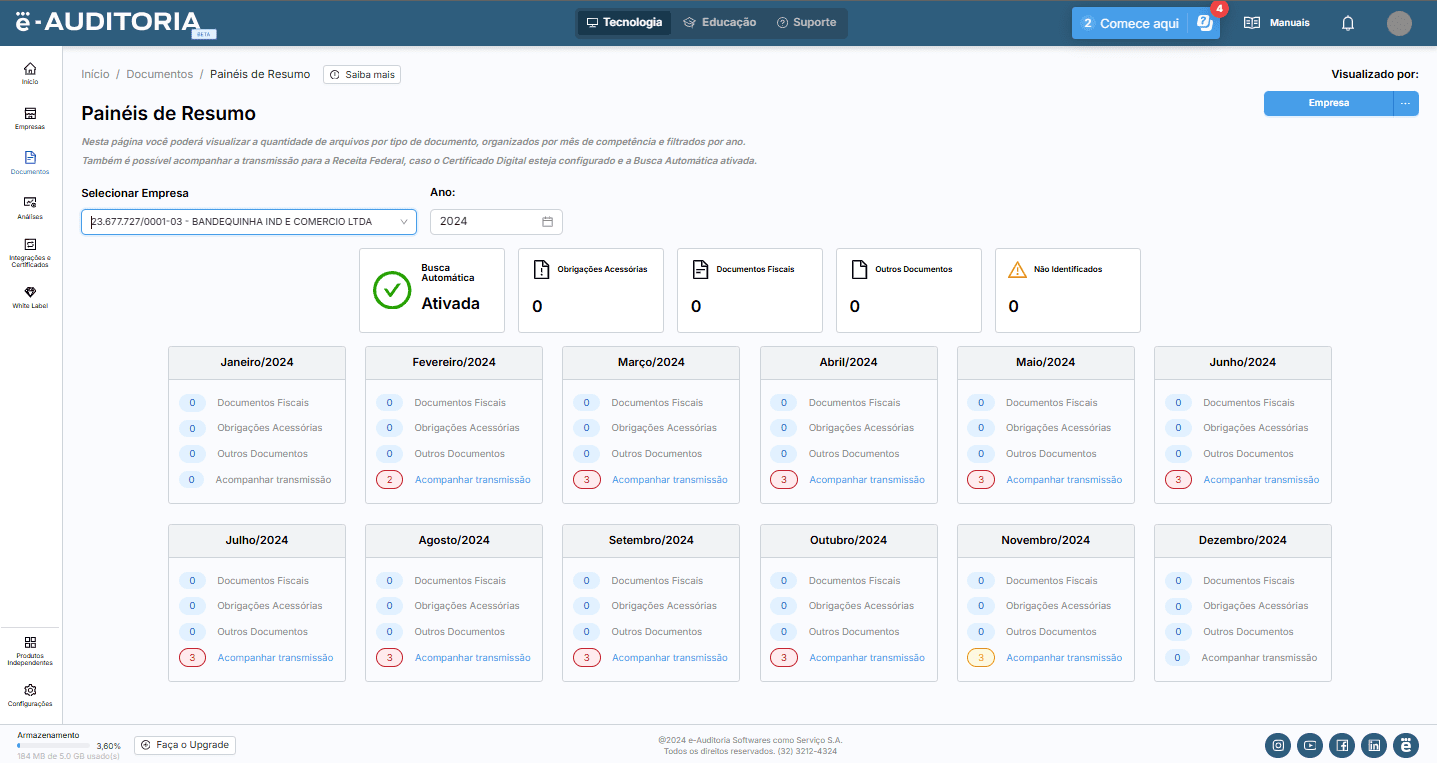The width and height of the screenshot is (1437, 763).
Task: Open Acompanhar transmissão for Setembro/2024
Action: pos(670,658)
